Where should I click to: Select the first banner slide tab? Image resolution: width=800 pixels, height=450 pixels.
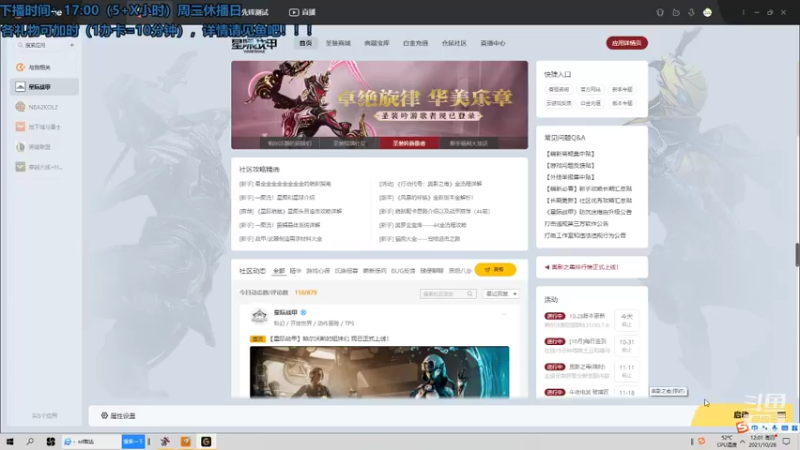click(289, 143)
